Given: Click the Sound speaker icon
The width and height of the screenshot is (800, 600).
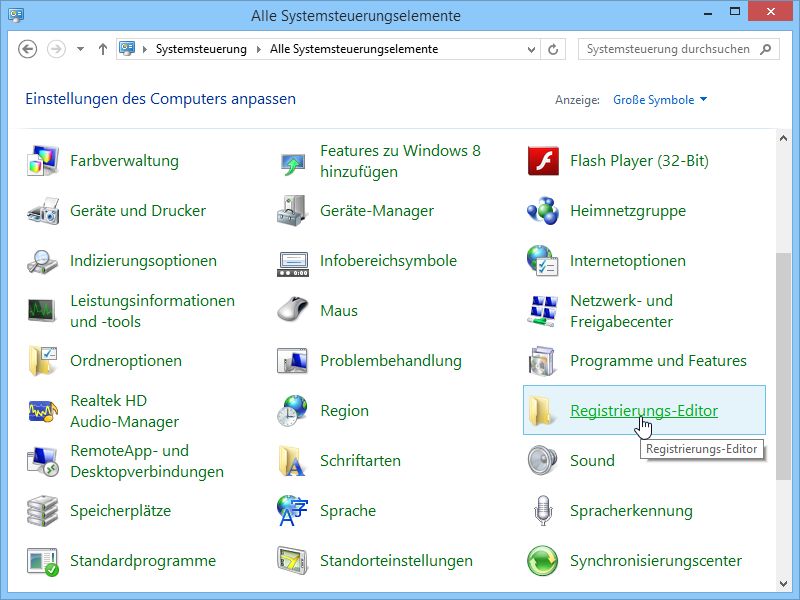Looking at the screenshot, I should pos(543,461).
